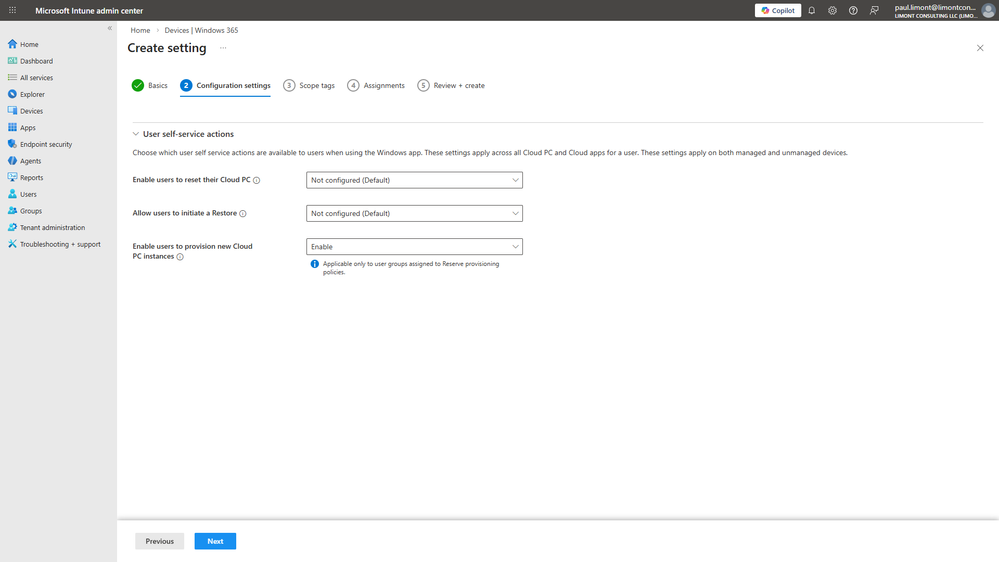
Task: Click the Apps icon in sidebar
Action: point(12,127)
